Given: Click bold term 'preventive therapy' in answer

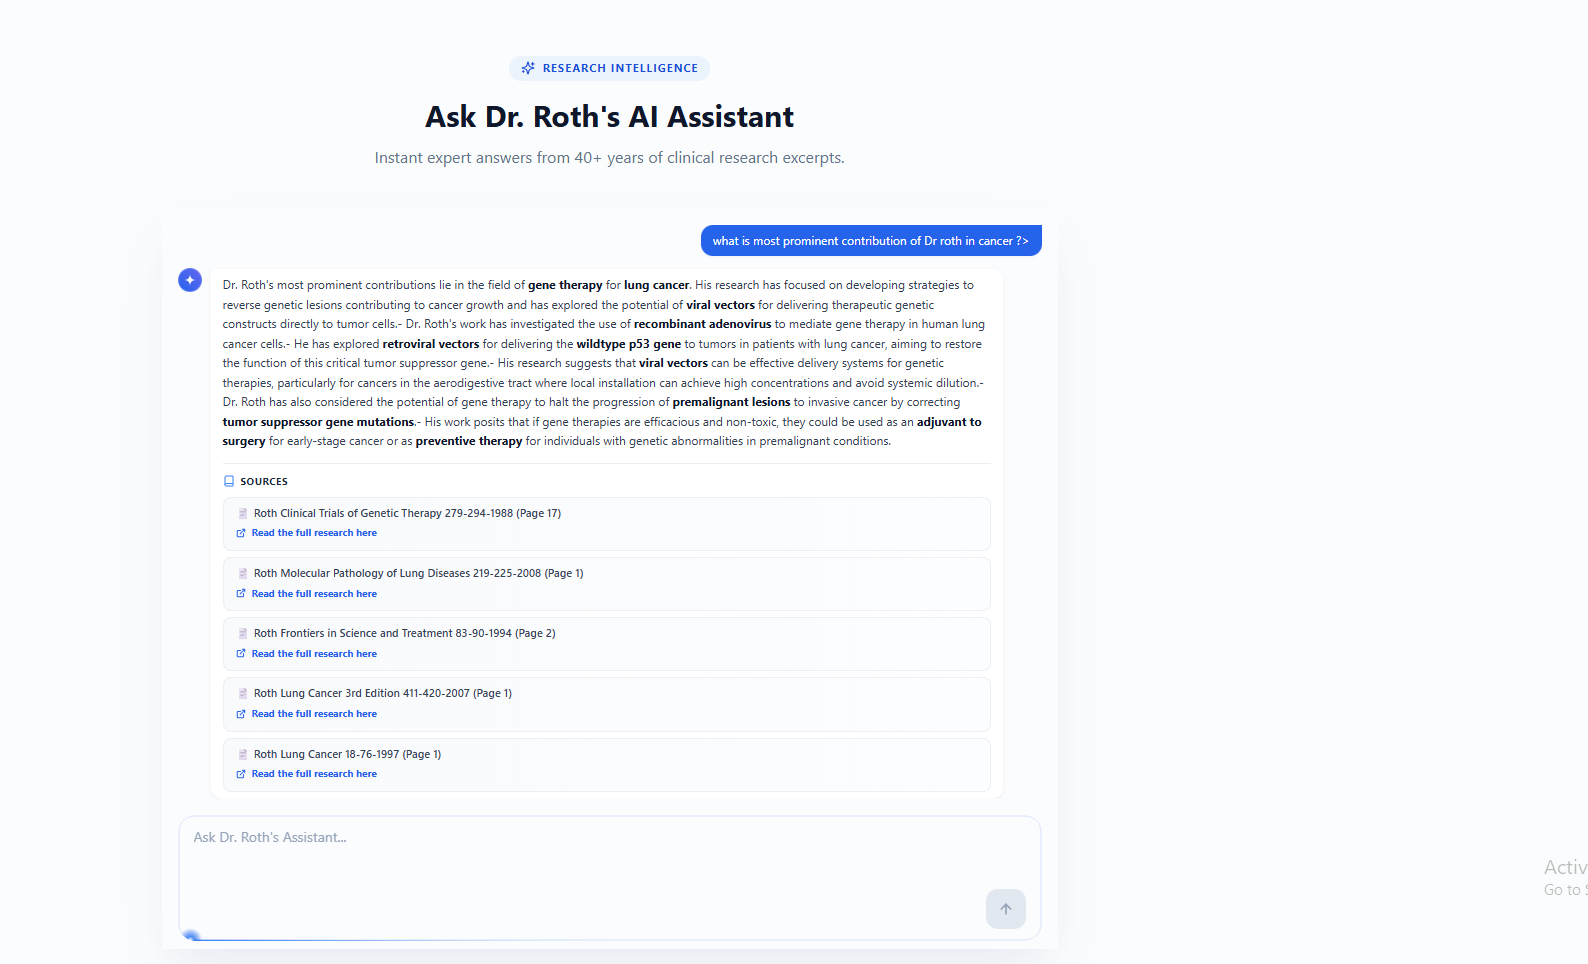Looking at the screenshot, I should [469, 441].
